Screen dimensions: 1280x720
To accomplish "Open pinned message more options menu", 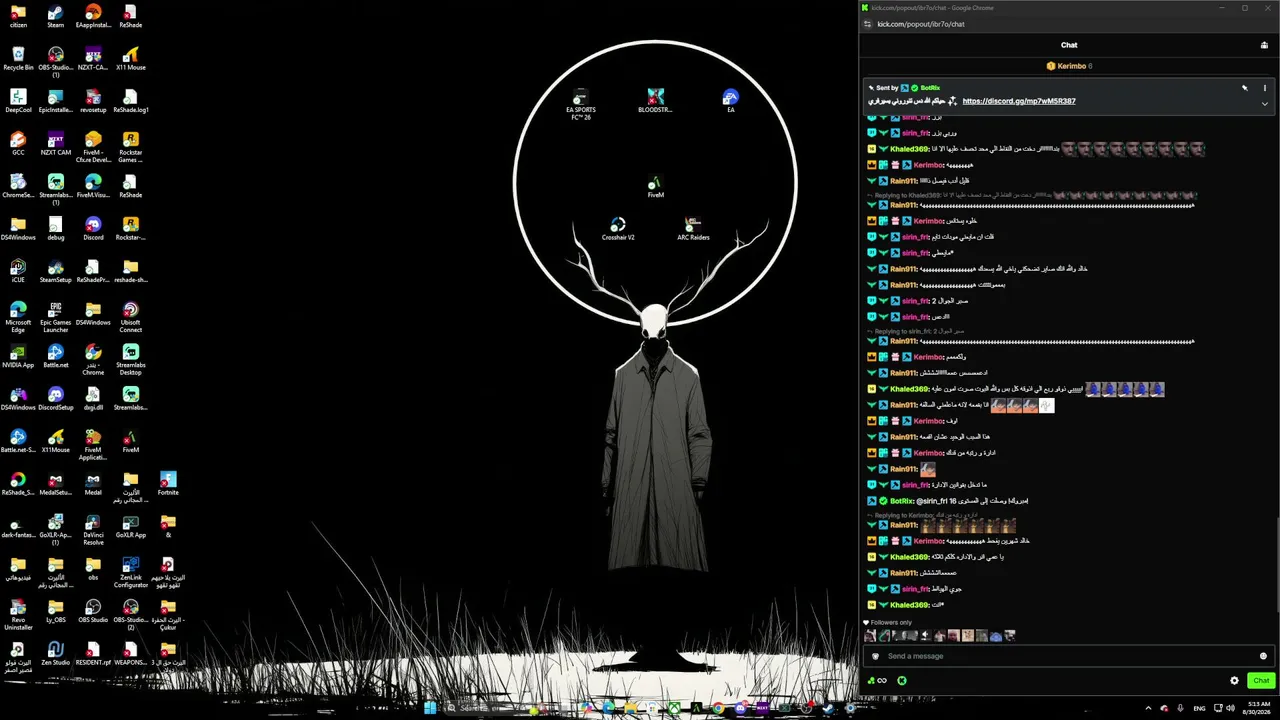I will click(x=1264, y=88).
